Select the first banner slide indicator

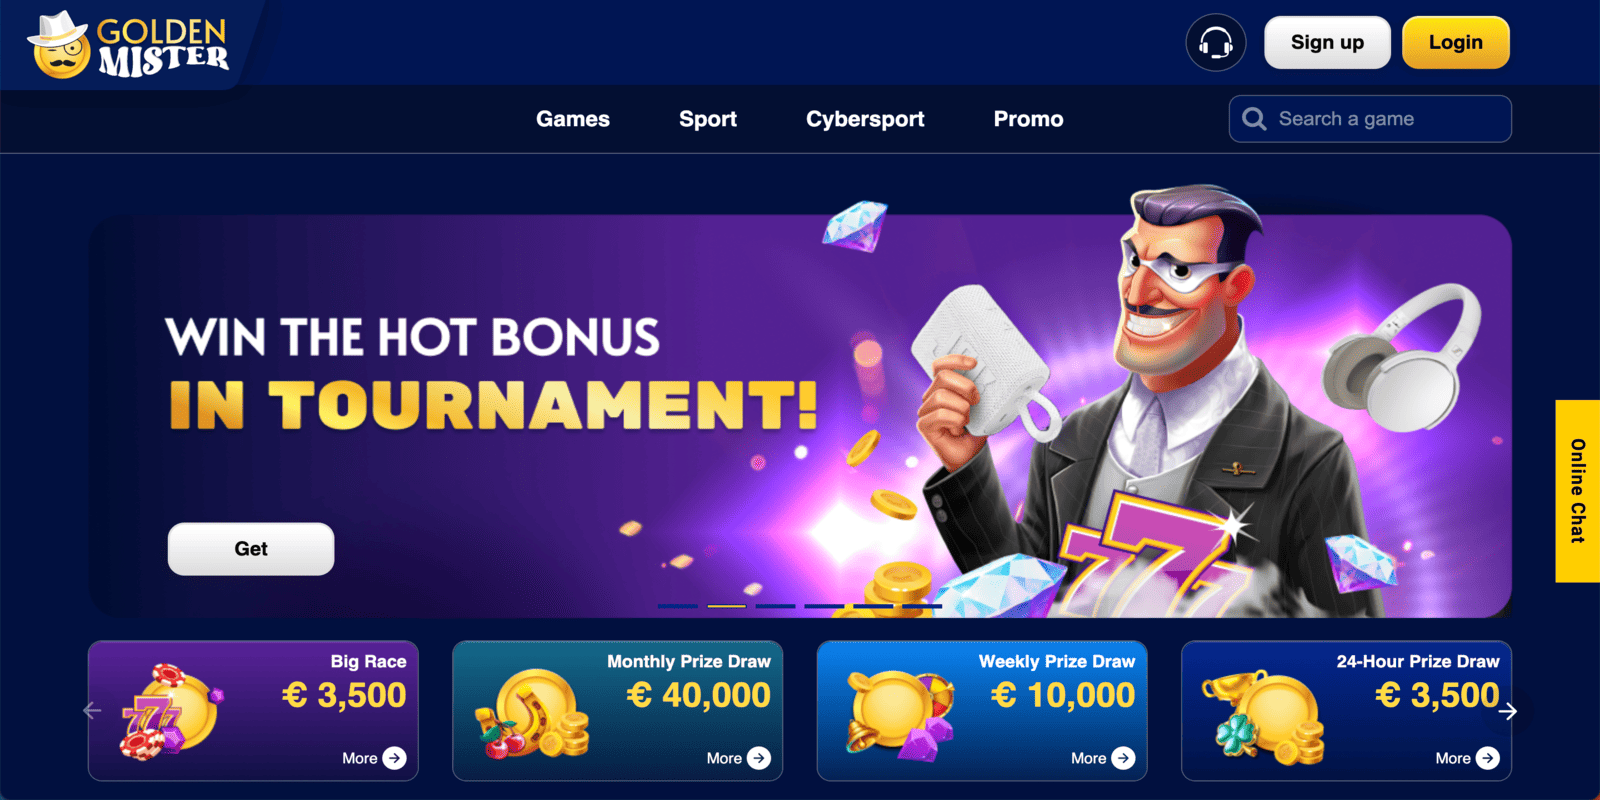[x=678, y=606]
